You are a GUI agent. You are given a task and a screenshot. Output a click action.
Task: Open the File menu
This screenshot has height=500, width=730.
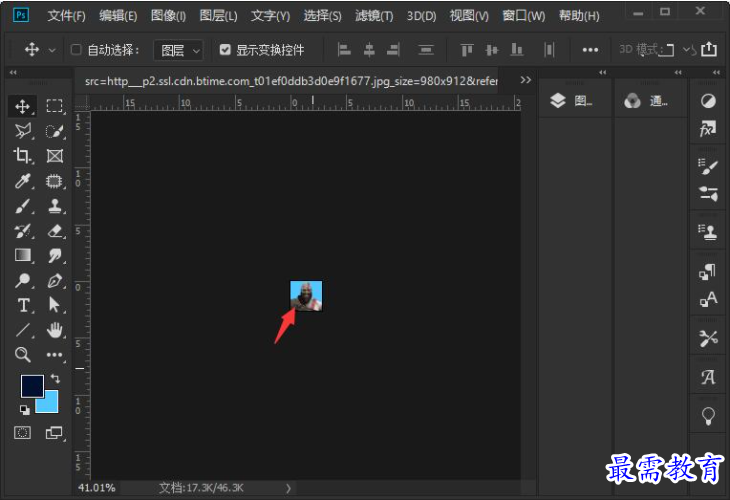pos(67,16)
